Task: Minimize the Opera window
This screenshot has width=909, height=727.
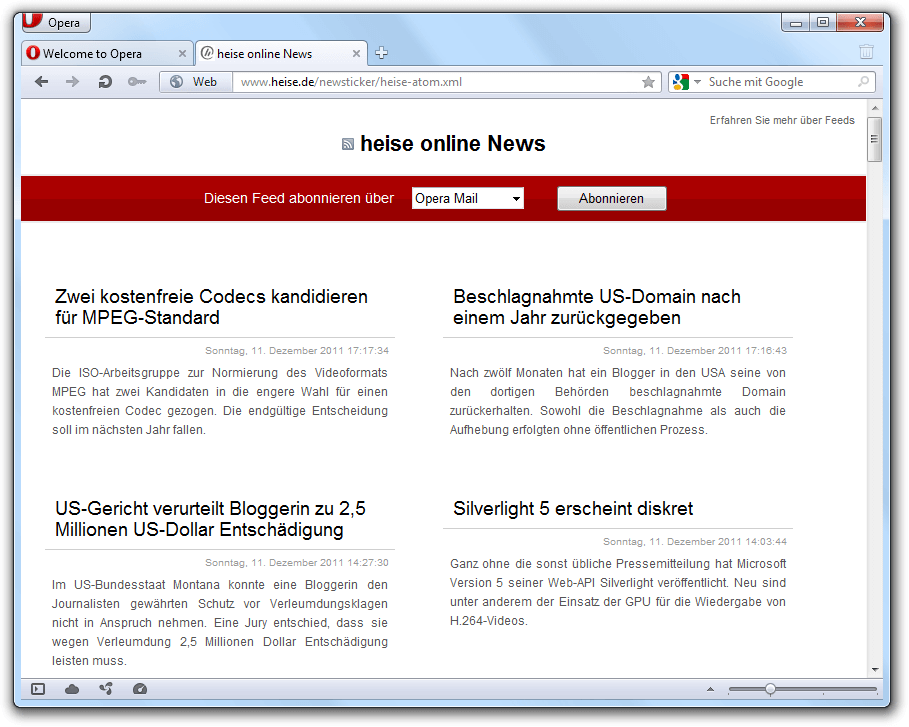Action: [x=796, y=23]
